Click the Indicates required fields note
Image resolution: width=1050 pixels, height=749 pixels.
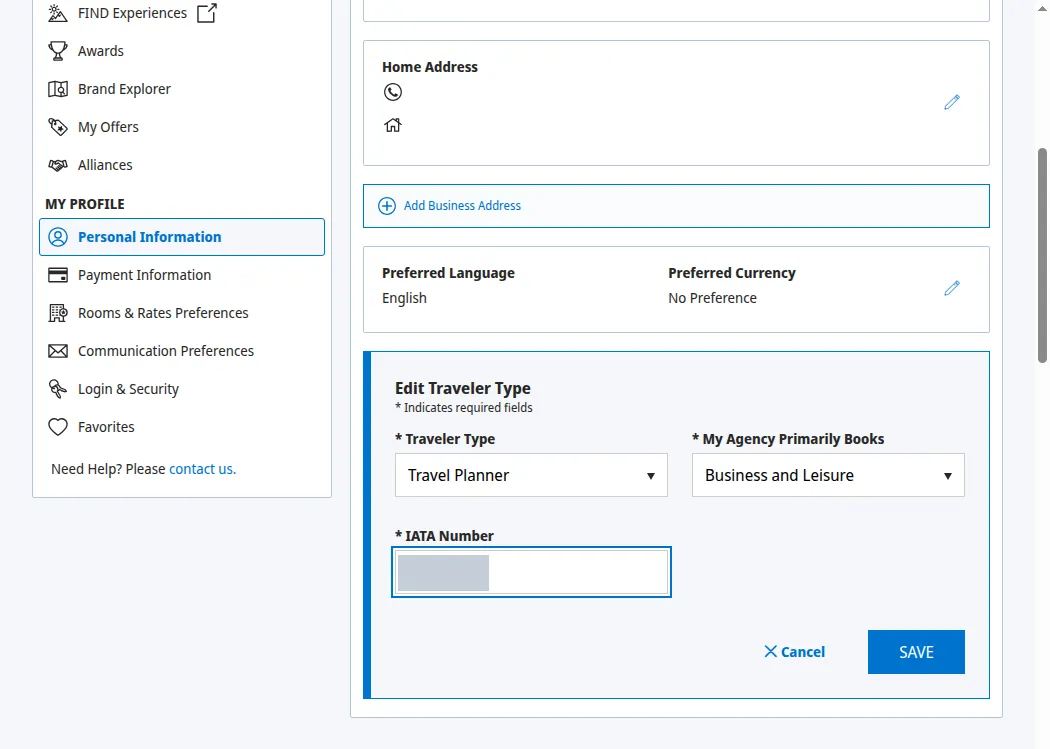coord(464,408)
